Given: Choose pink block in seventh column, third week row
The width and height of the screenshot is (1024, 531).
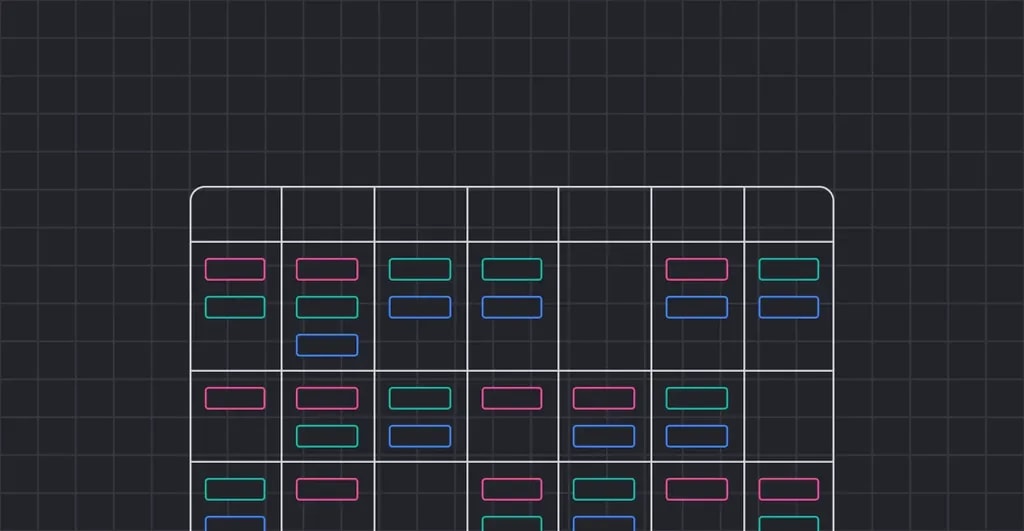Looking at the screenshot, I should 789,489.
